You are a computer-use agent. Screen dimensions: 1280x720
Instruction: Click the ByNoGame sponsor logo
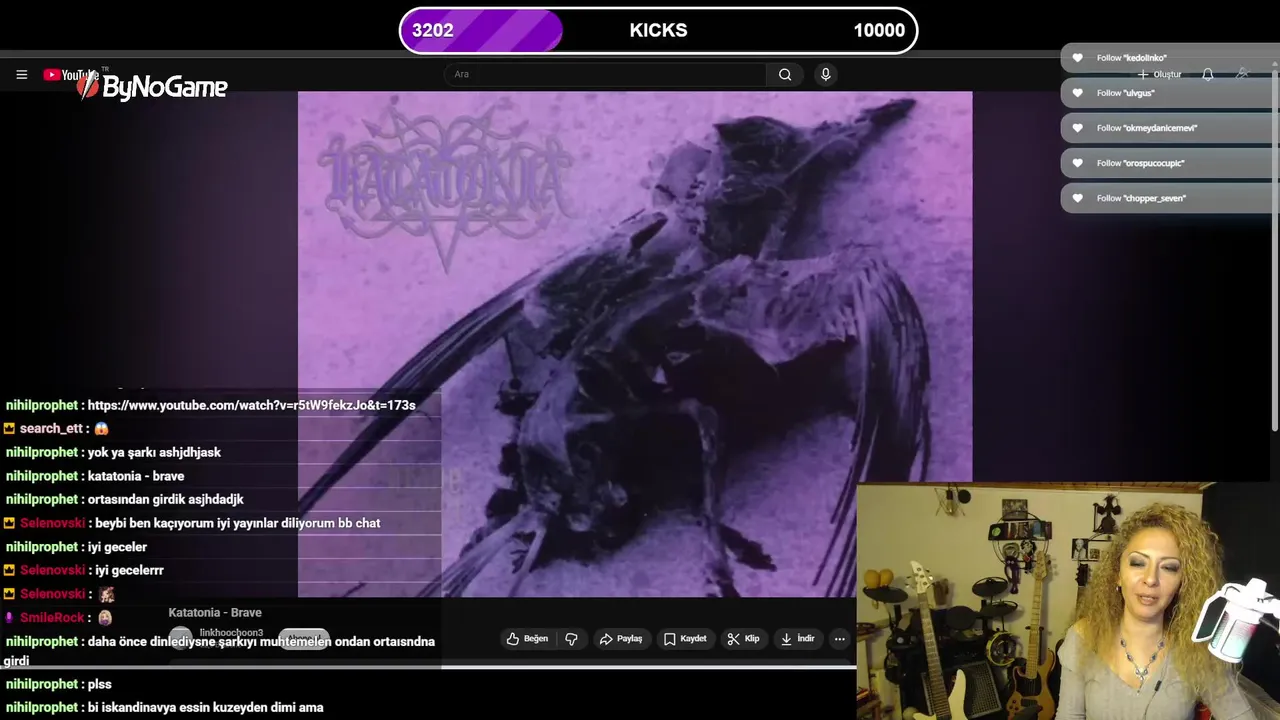(153, 87)
